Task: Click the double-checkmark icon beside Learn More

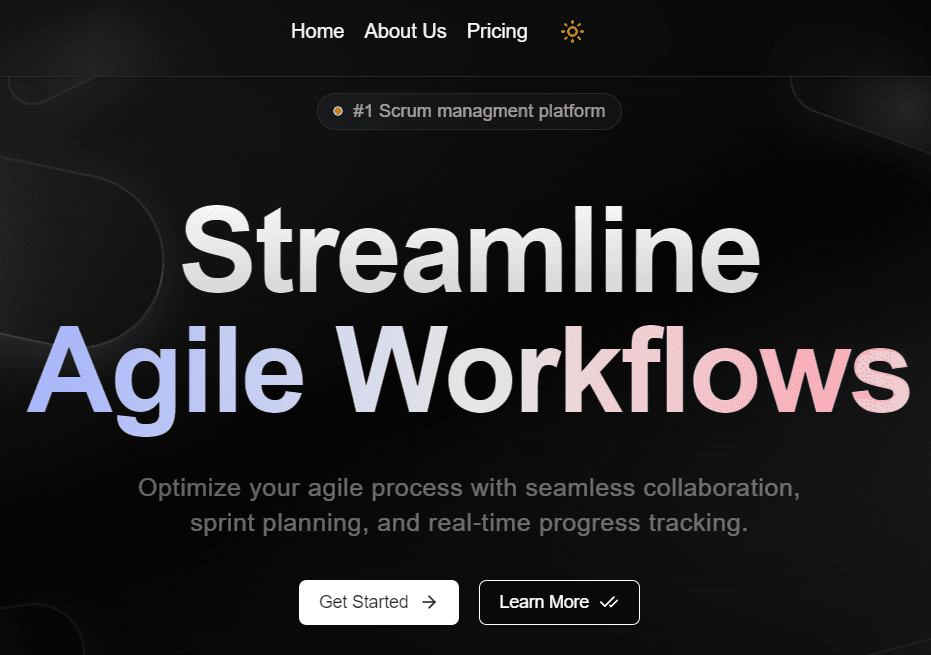Action: tap(609, 602)
